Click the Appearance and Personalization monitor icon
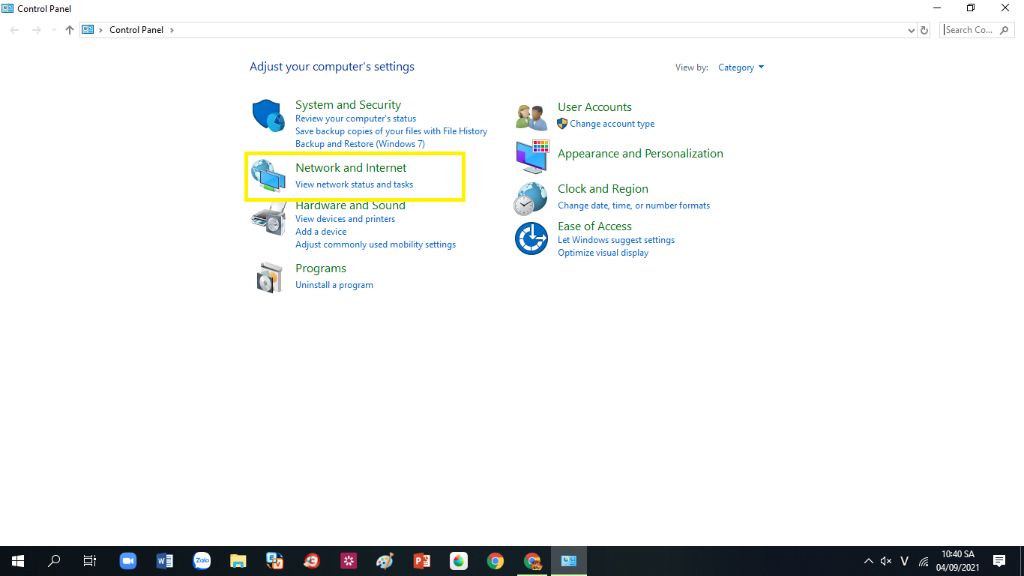The width and height of the screenshot is (1024, 576). [x=532, y=156]
